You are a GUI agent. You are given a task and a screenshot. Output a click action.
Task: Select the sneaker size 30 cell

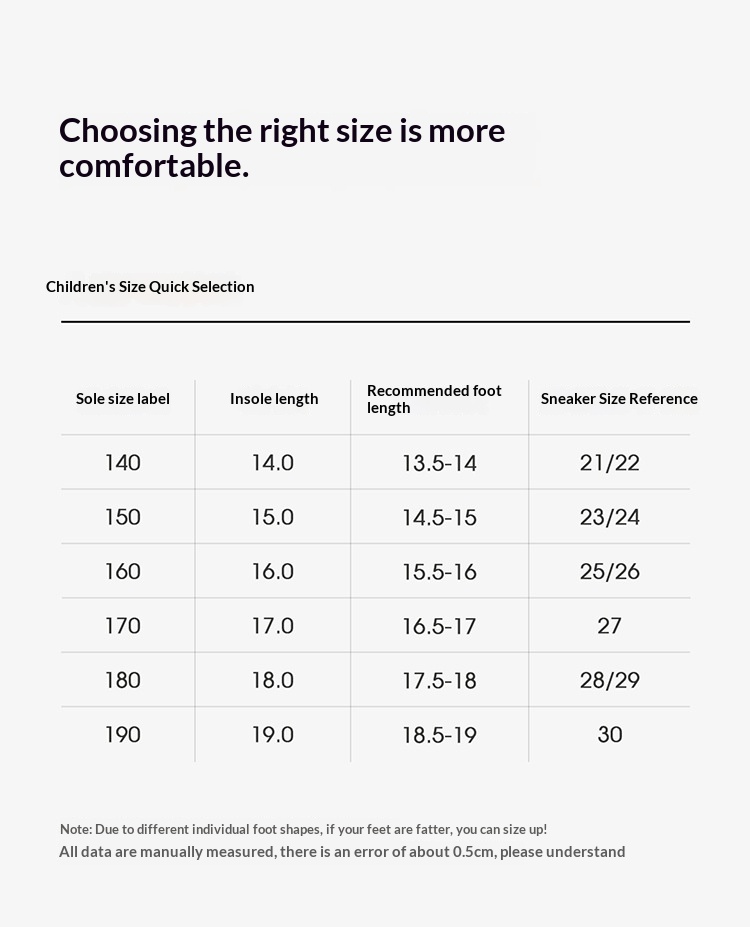click(x=609, y=734)
